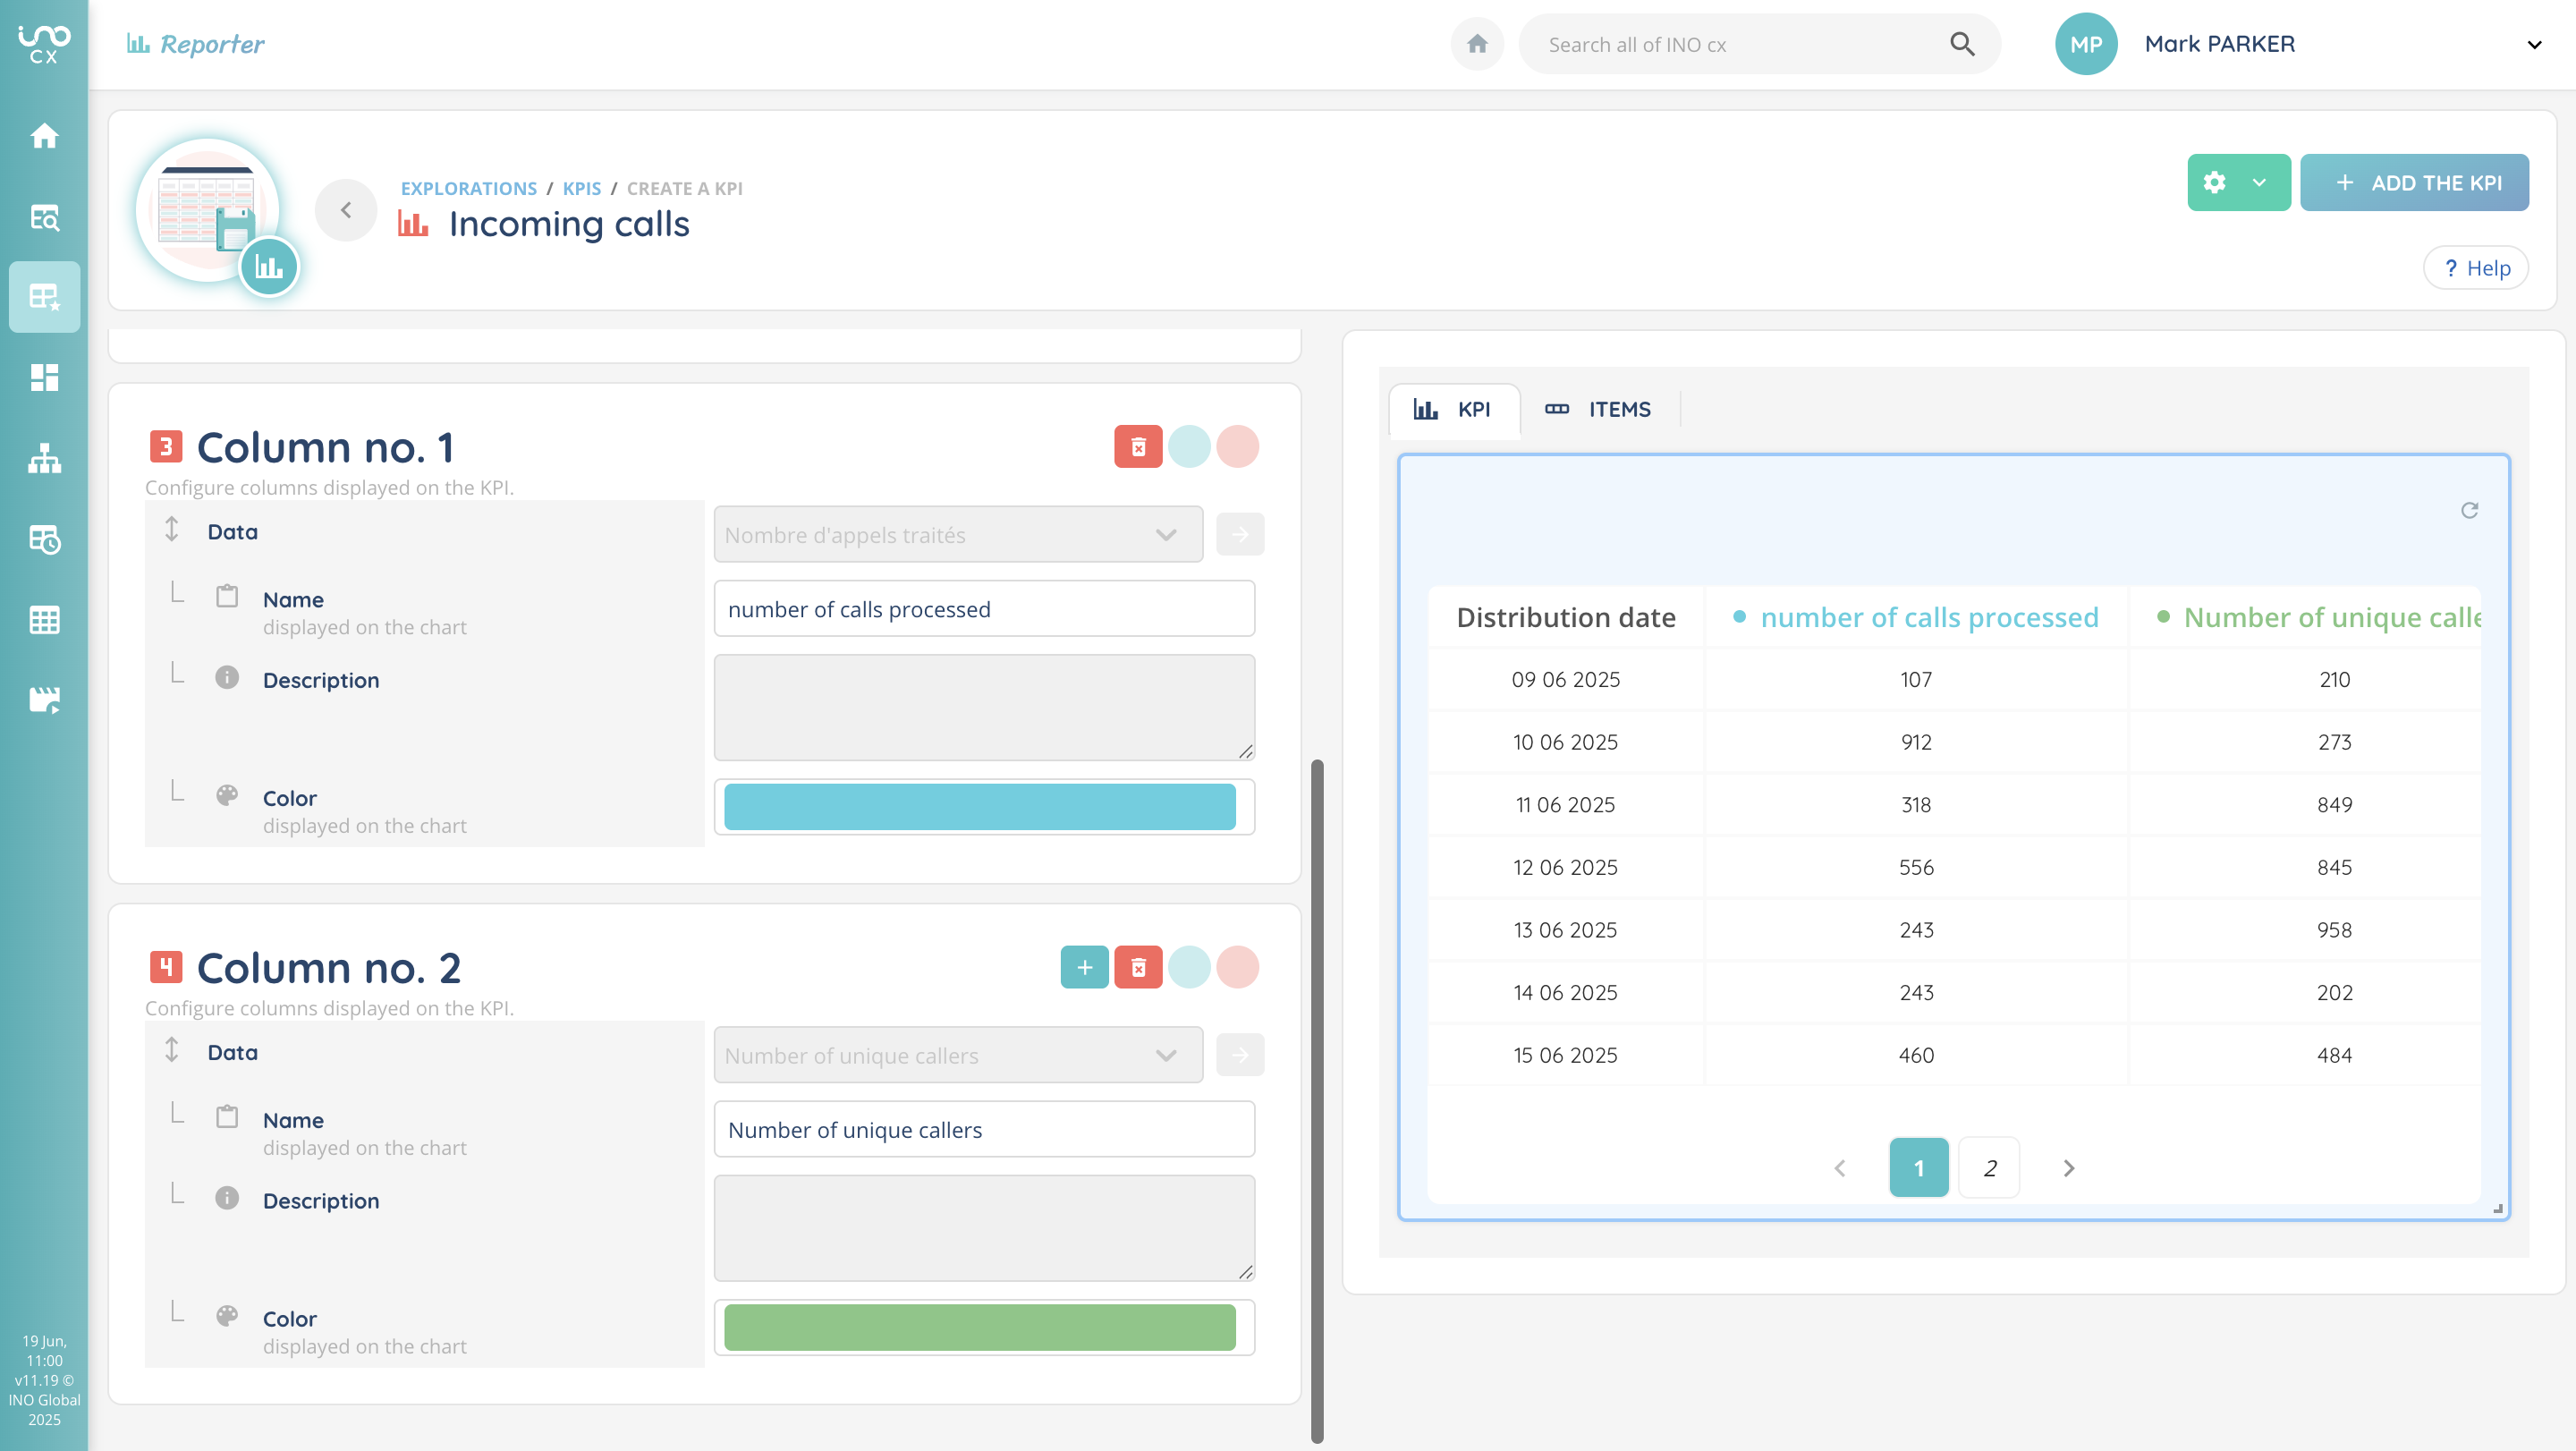This screenshot has height=1451, width=2576.
Task: Open the dashboards icon in the sidebar
Action: point(44,377)
